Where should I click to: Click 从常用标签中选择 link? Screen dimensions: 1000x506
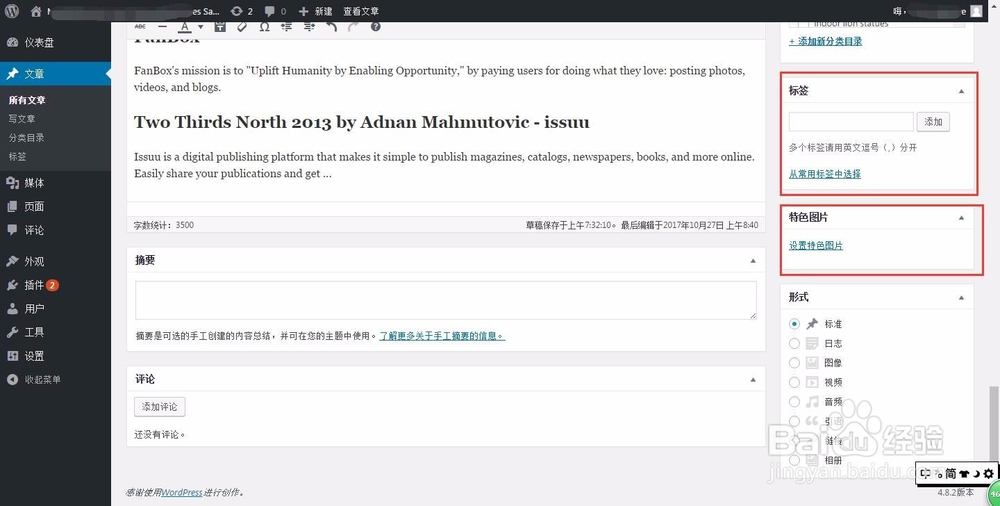(825, 174)
